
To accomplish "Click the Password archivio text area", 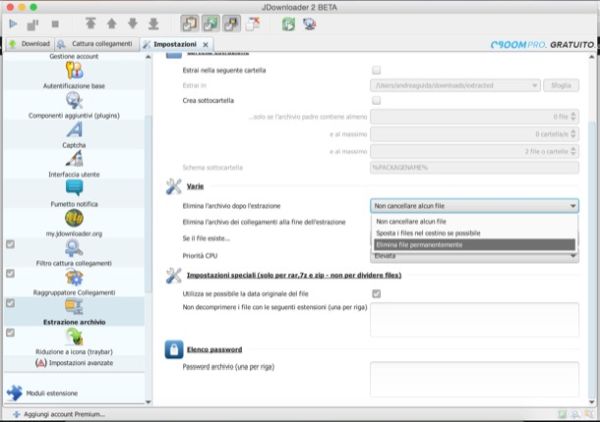I will pos(474,378).
